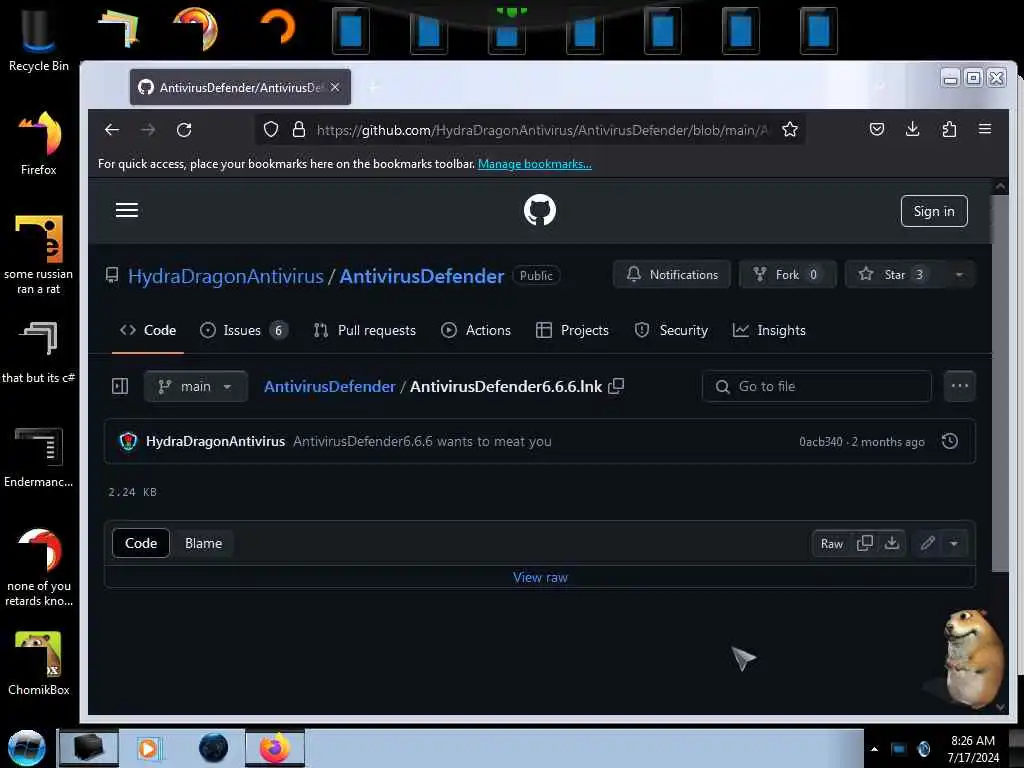The width and height of the screenshot is (1024, 768).
Task: Open the Pull requests tab
Action: coord(364,330)
